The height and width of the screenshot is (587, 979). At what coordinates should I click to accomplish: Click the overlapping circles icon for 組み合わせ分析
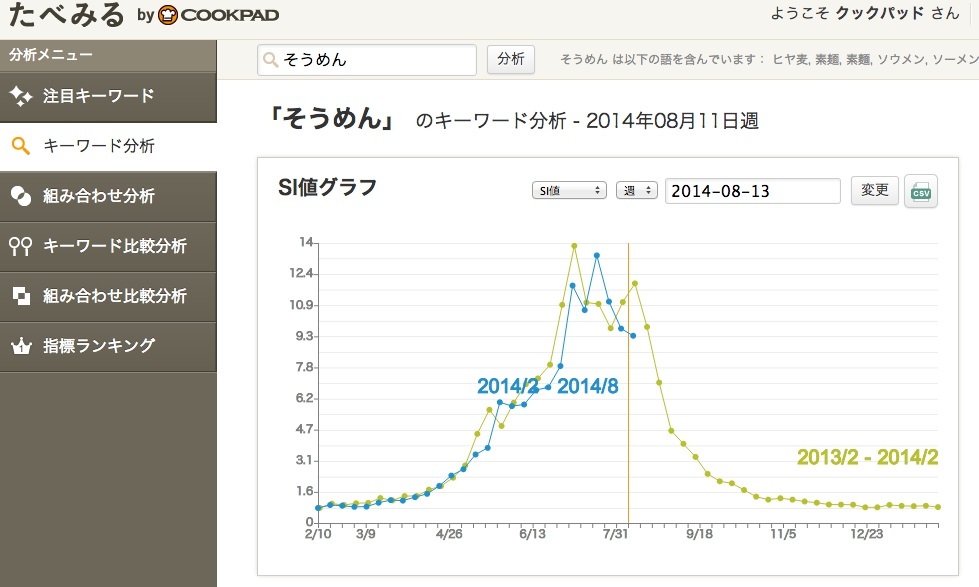(x=21, y=196)
